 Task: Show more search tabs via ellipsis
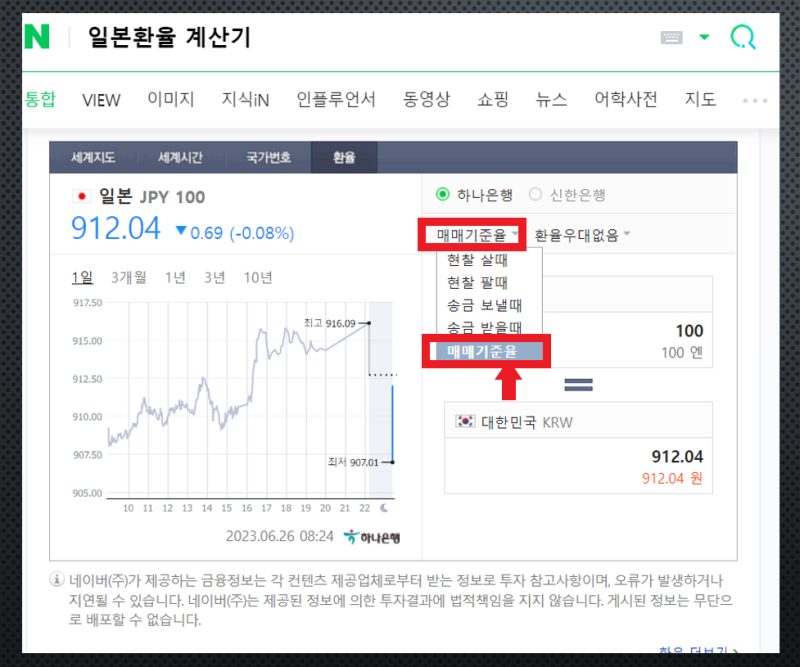pos(755,101)
